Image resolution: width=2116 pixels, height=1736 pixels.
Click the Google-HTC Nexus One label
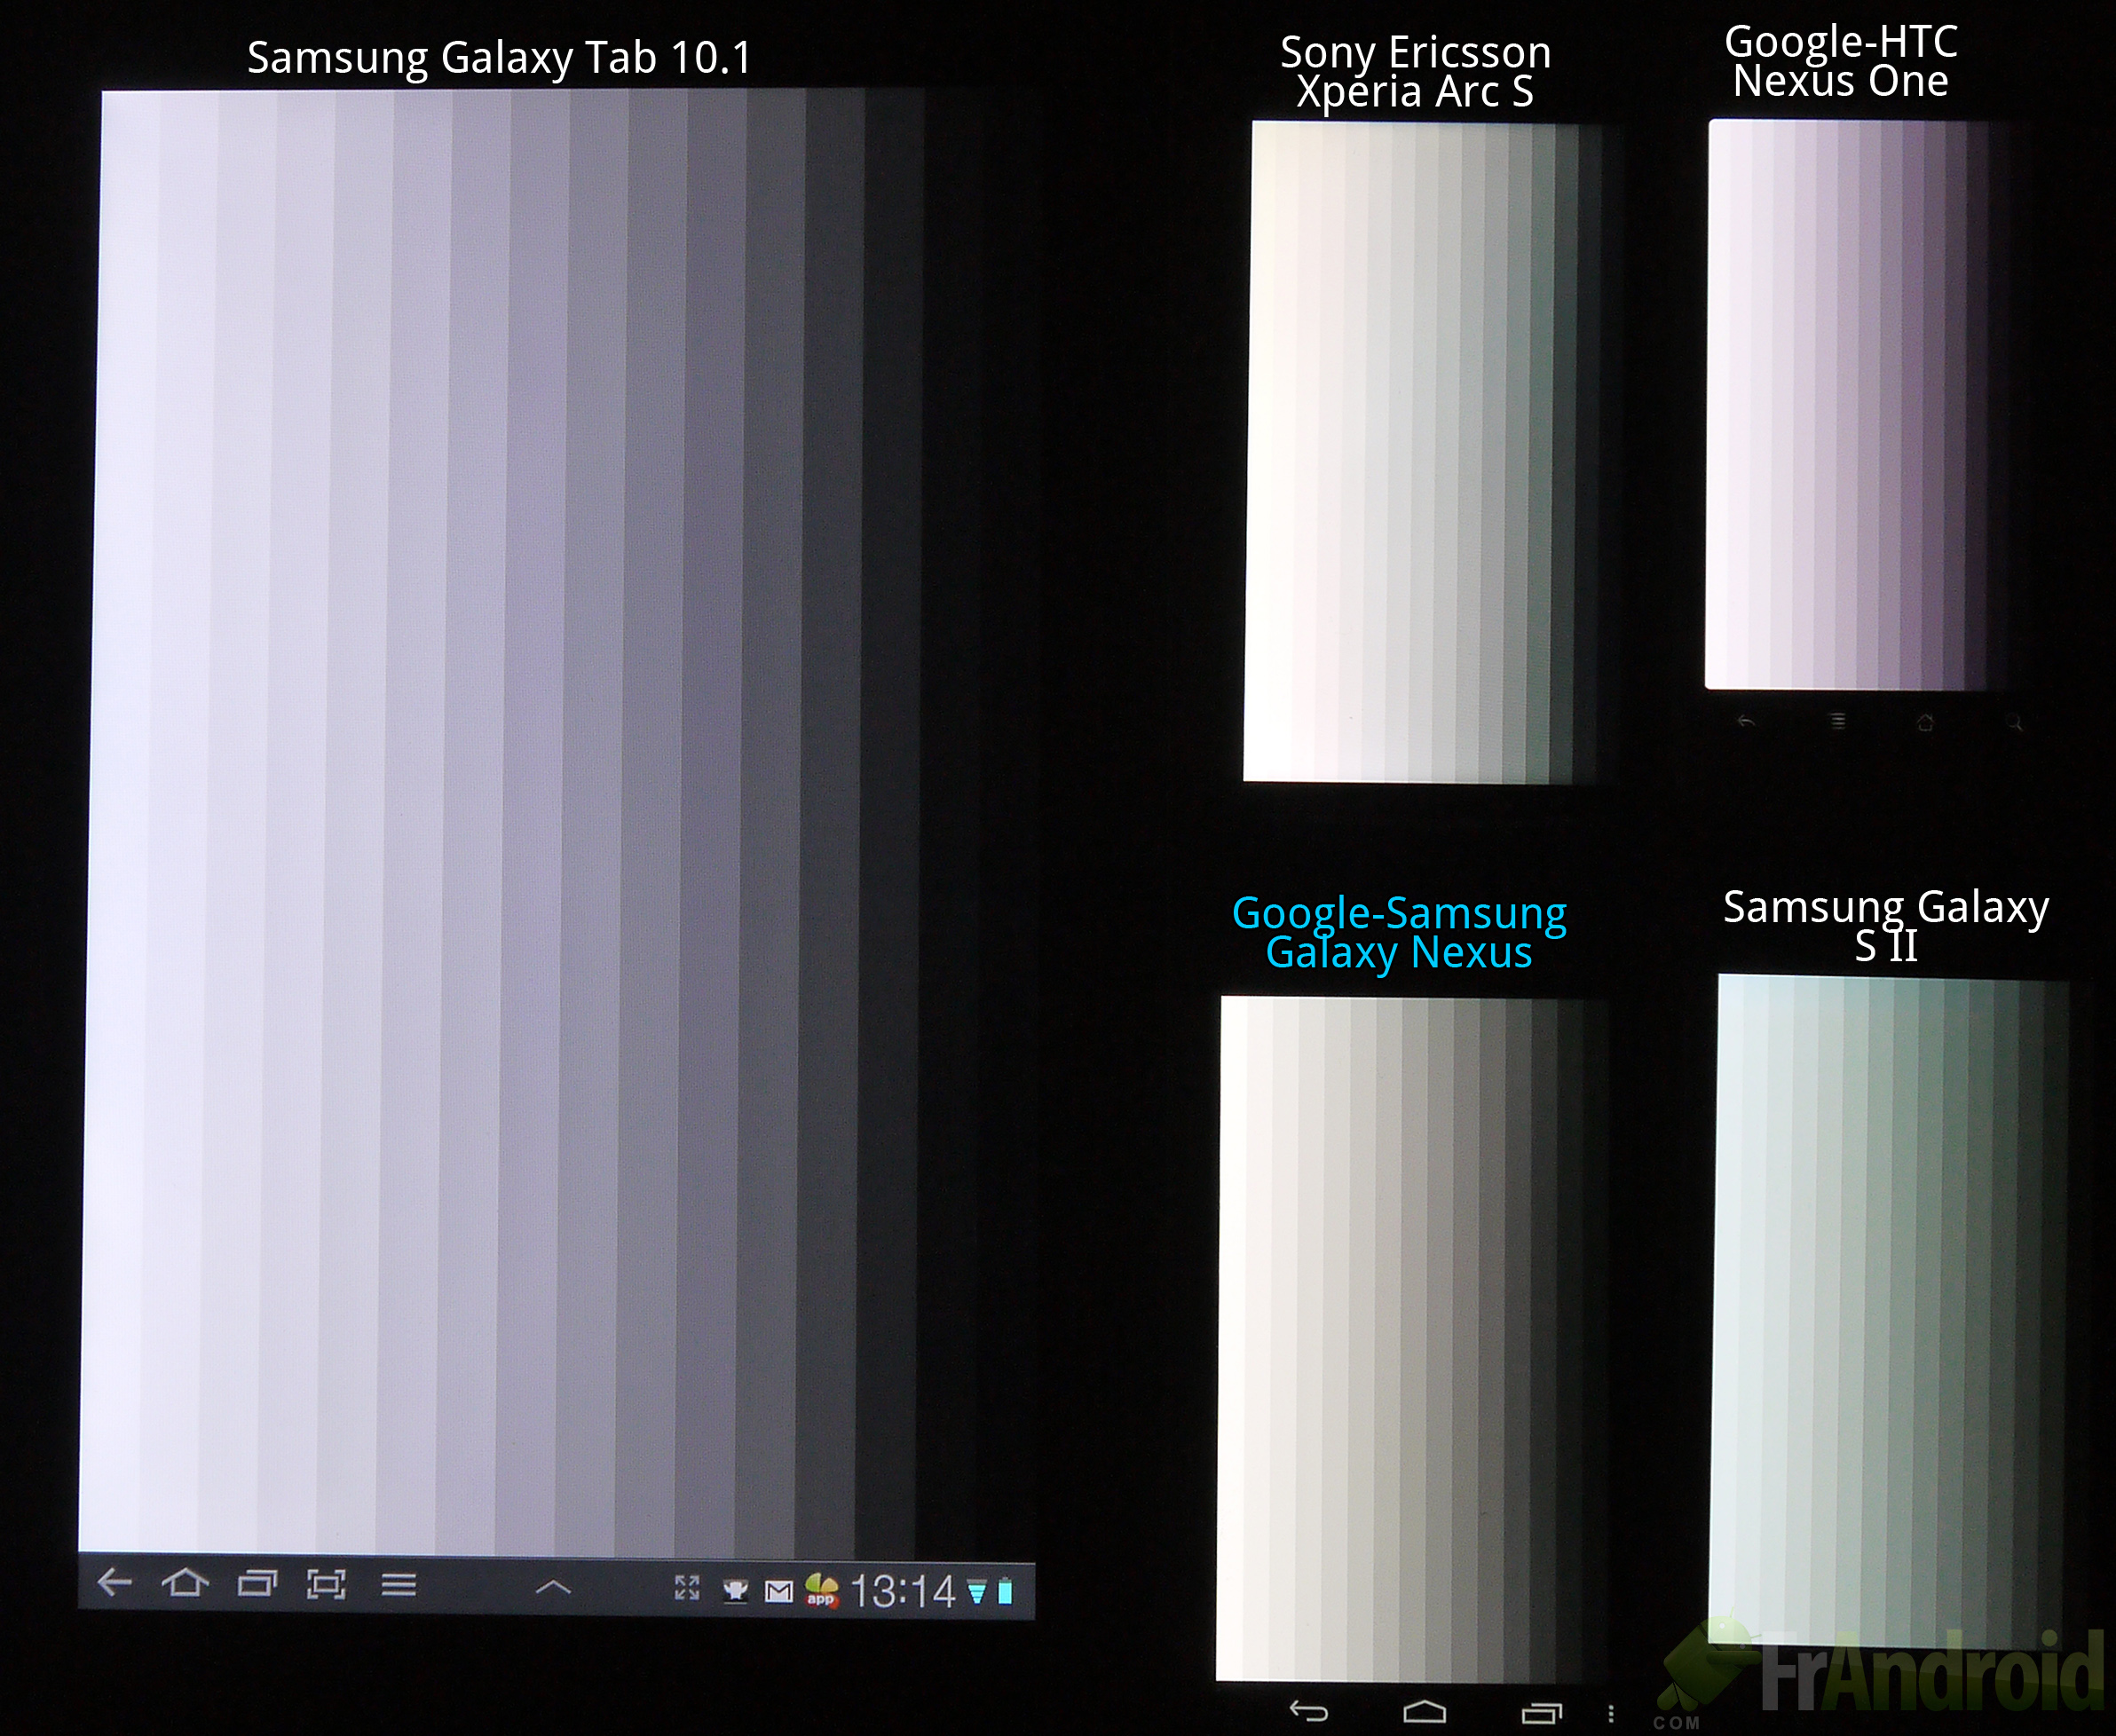pyautogui.click(x=1841, y=61)
